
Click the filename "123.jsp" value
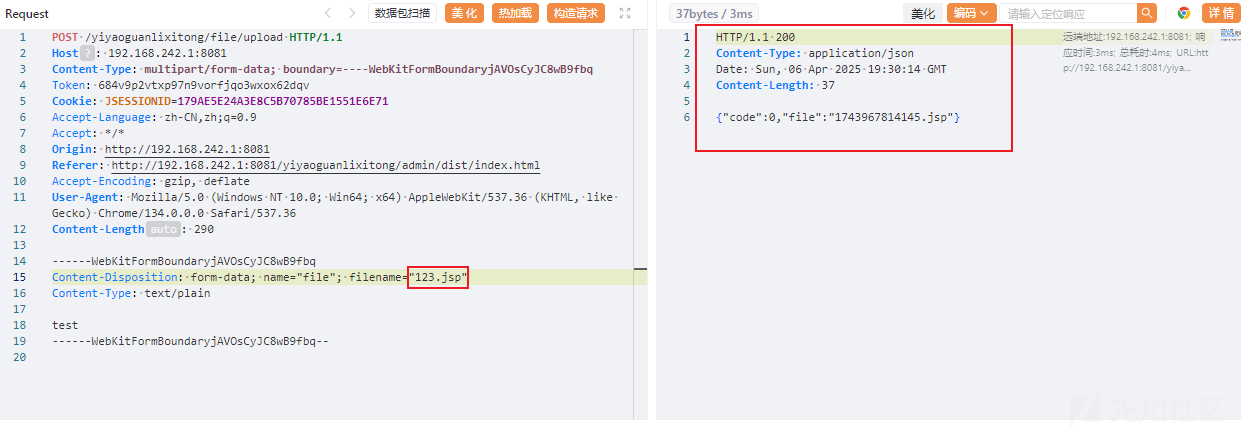tap(438, 277)
